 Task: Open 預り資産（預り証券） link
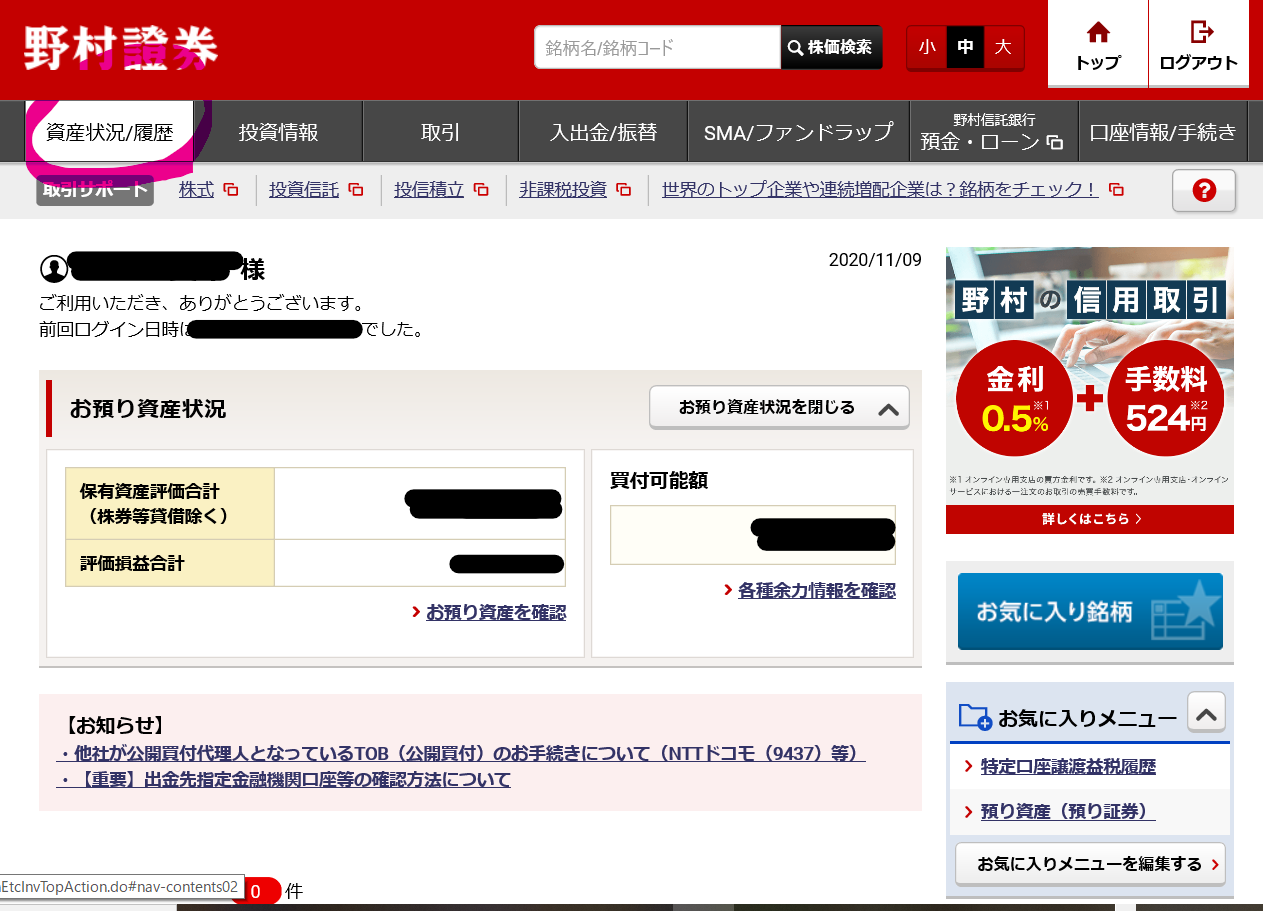1068,812
